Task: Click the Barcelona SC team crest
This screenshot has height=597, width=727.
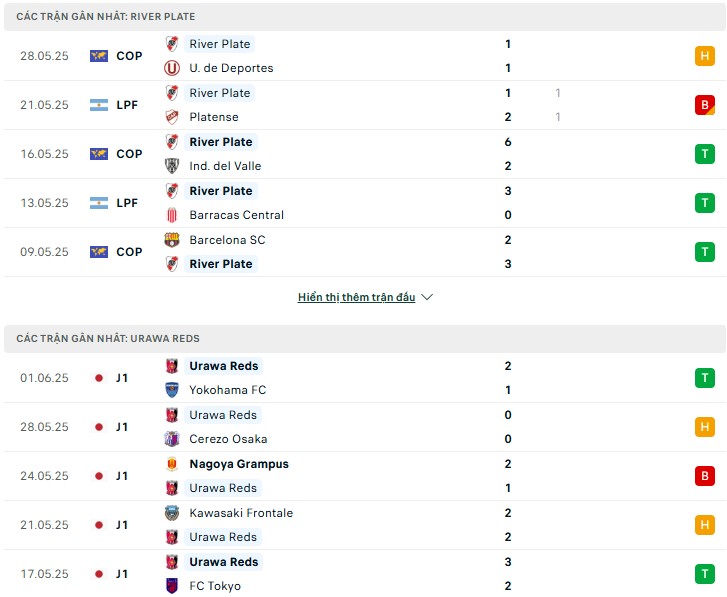Action: coord(172,240)
